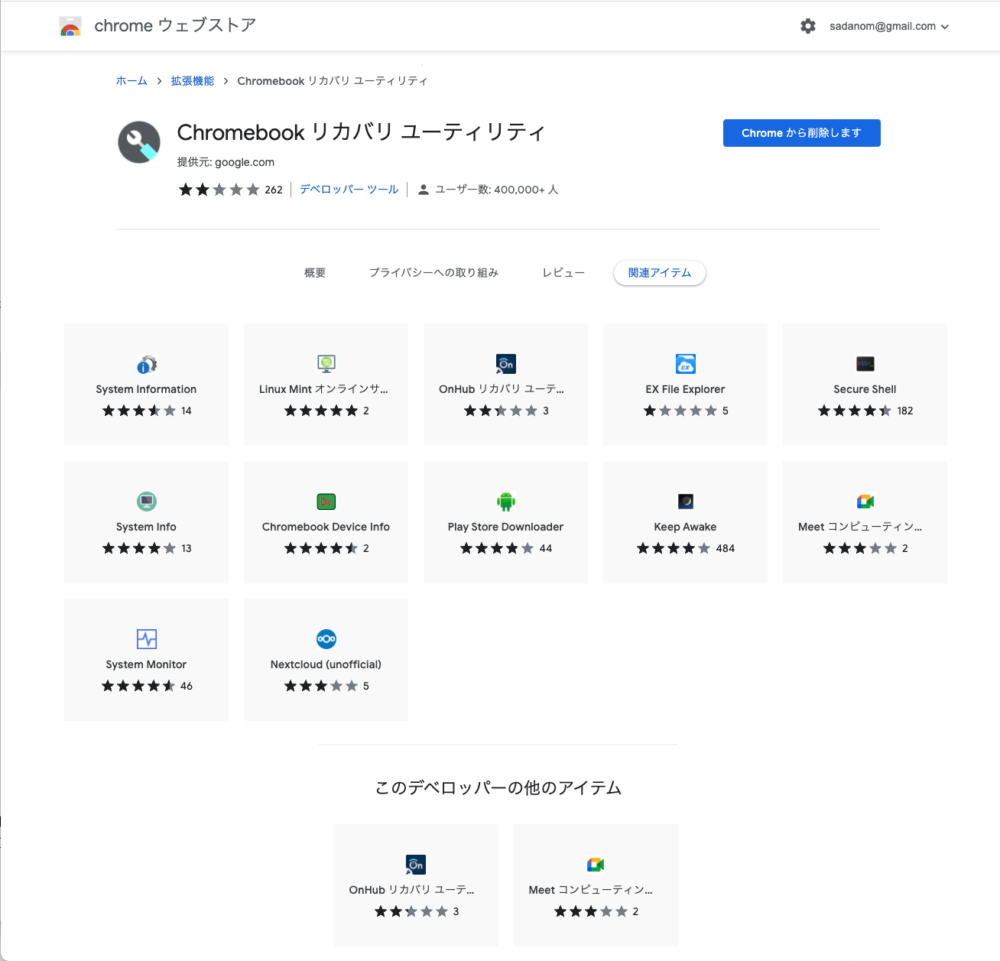Click the Chromebook Recovery Utility wrench icon
1000x961 pixels.
point(139,142)
